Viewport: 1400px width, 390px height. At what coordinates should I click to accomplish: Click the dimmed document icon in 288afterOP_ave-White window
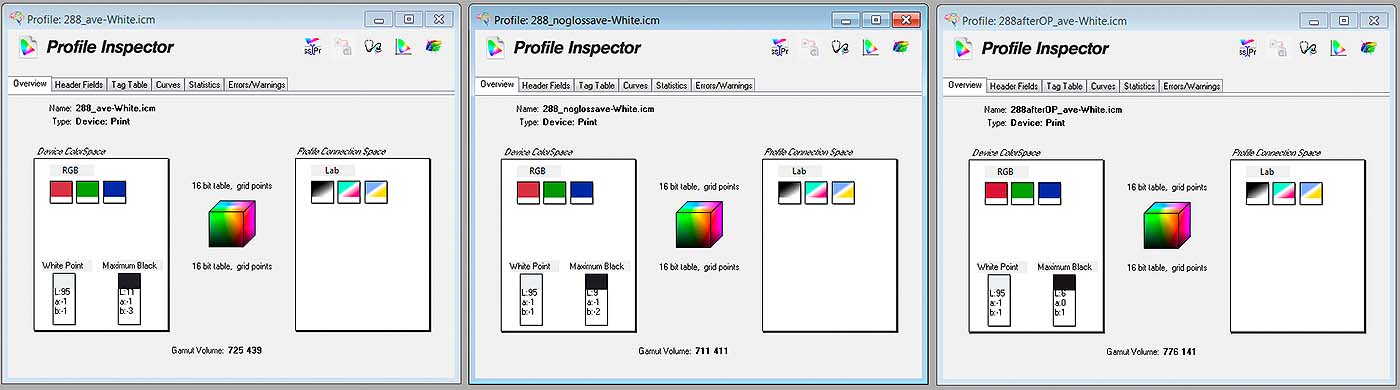point(1277,48)
